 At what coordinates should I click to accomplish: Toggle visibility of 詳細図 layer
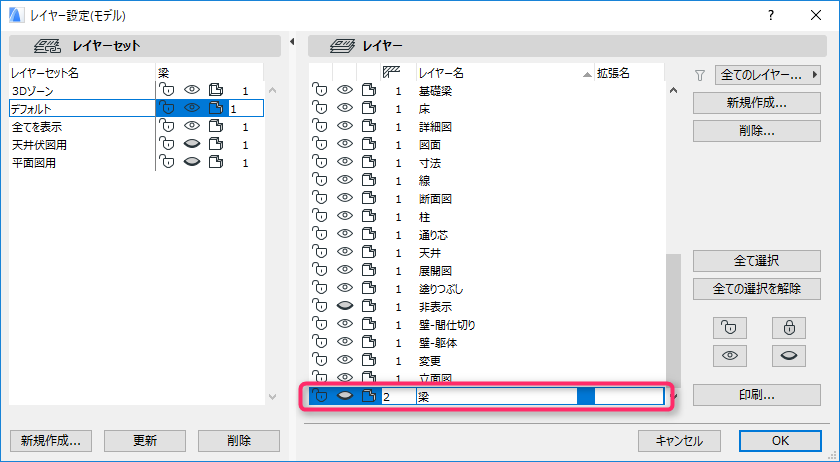coord(344,126)
